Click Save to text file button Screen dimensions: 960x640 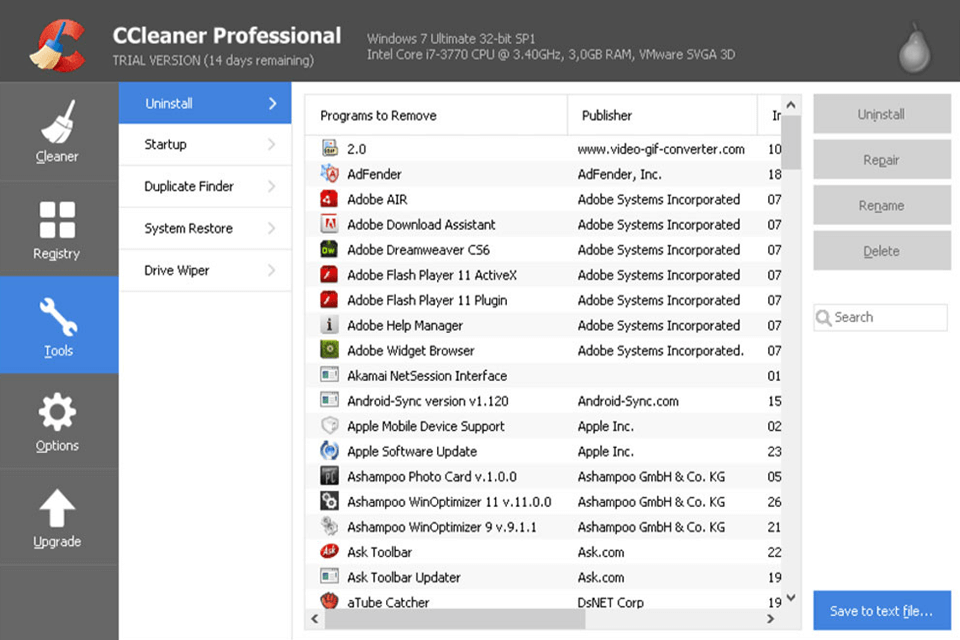tap(881, 611)
